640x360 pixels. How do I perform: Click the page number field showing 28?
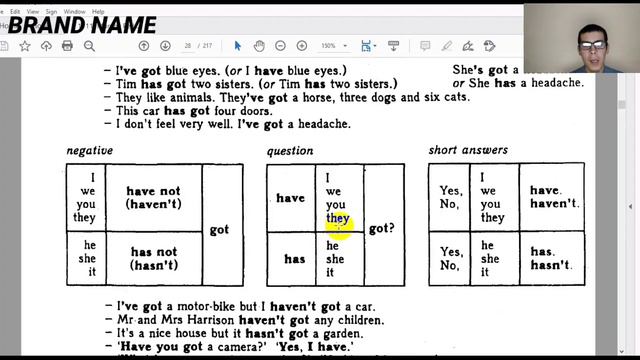click(188, 46)
